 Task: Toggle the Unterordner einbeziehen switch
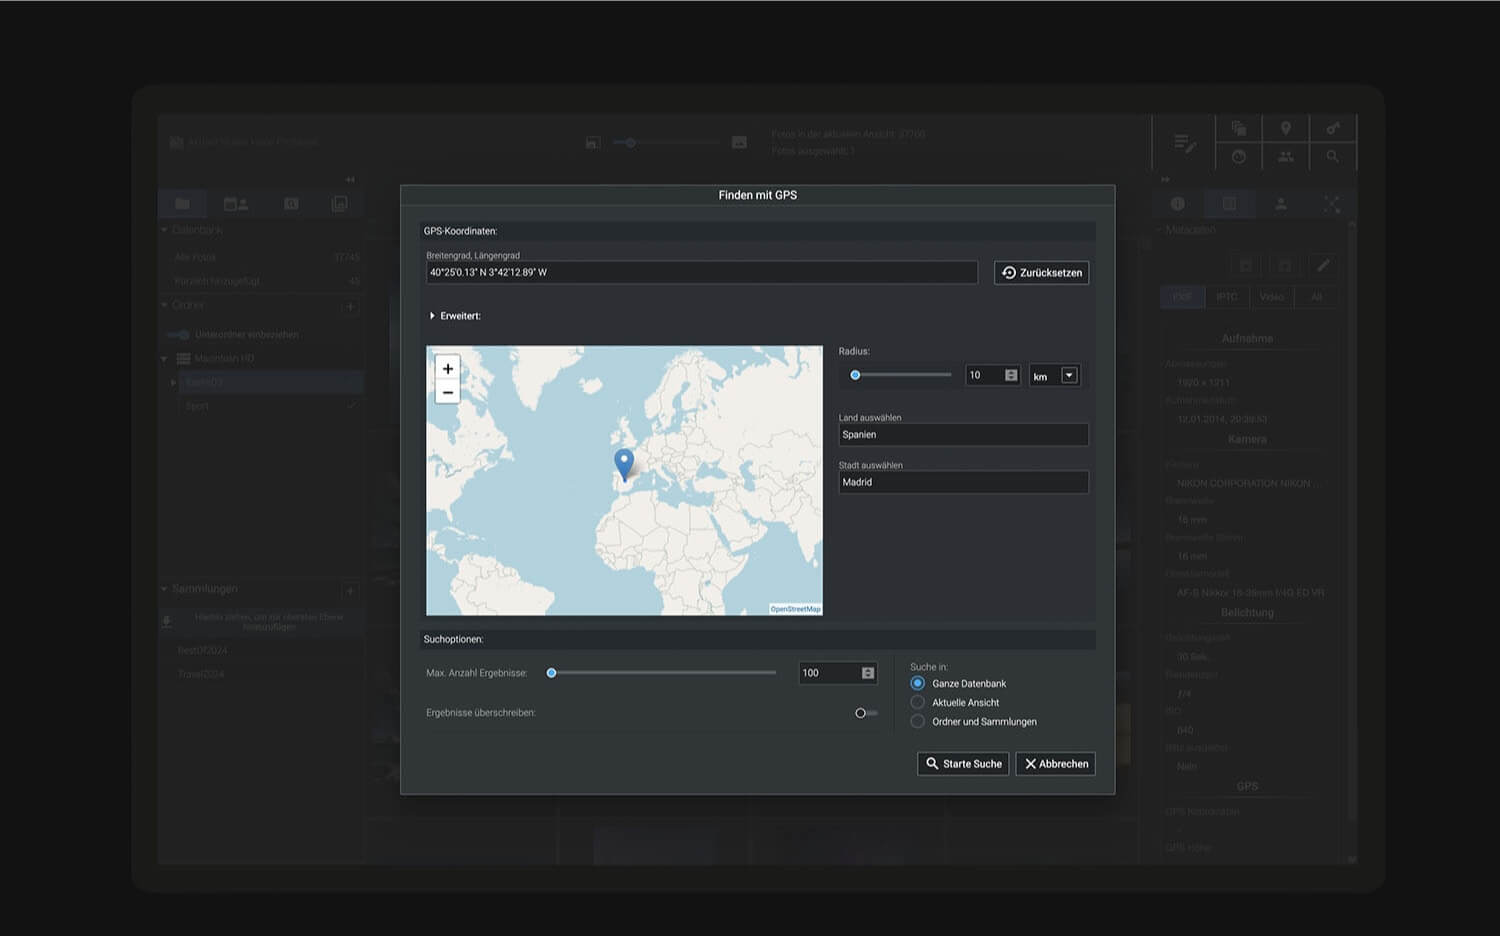coord(178,335)
